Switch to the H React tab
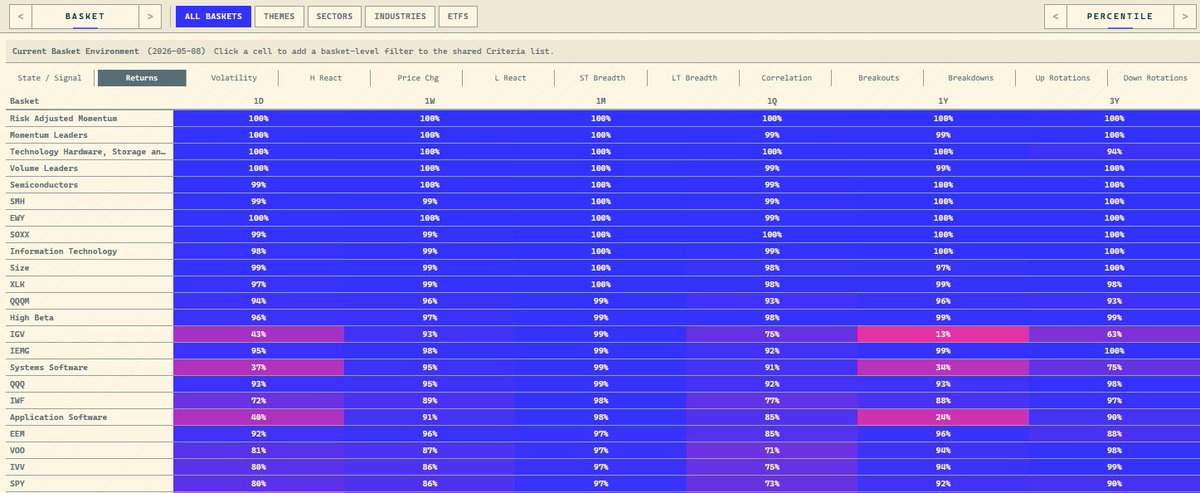 [325, 78]
